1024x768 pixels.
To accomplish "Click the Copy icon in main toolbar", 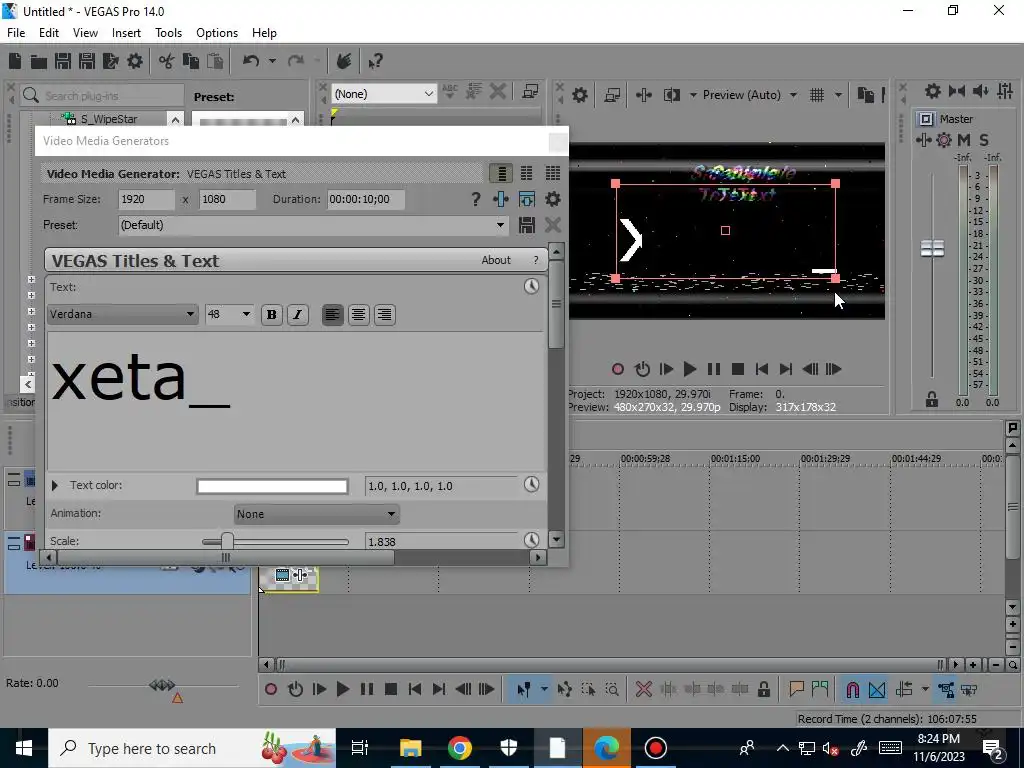I will point(191,61).
